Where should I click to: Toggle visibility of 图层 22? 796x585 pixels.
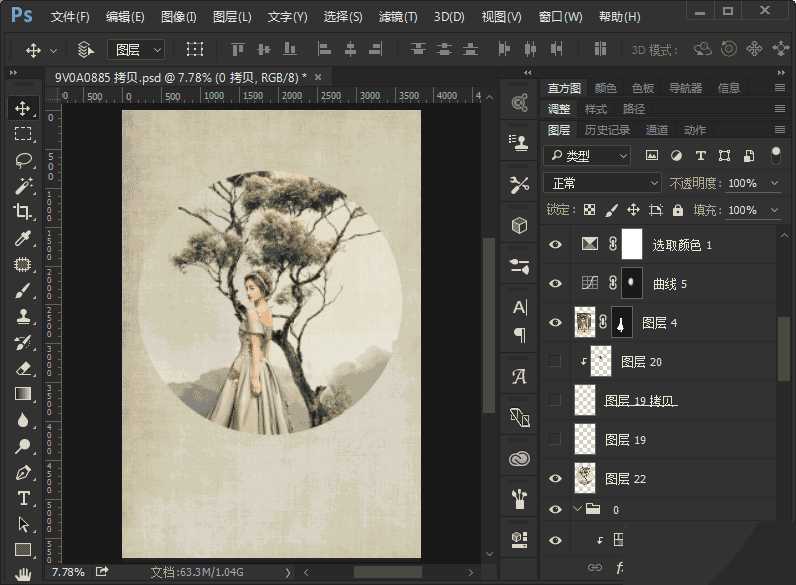pos(556,478)
